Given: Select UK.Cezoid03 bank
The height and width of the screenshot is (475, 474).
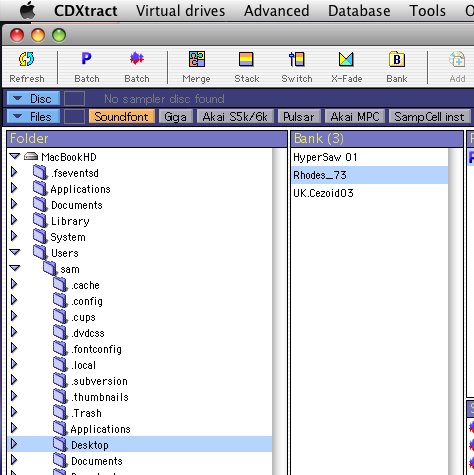Looking at the screenshot, I should click(x=369, y=193).
